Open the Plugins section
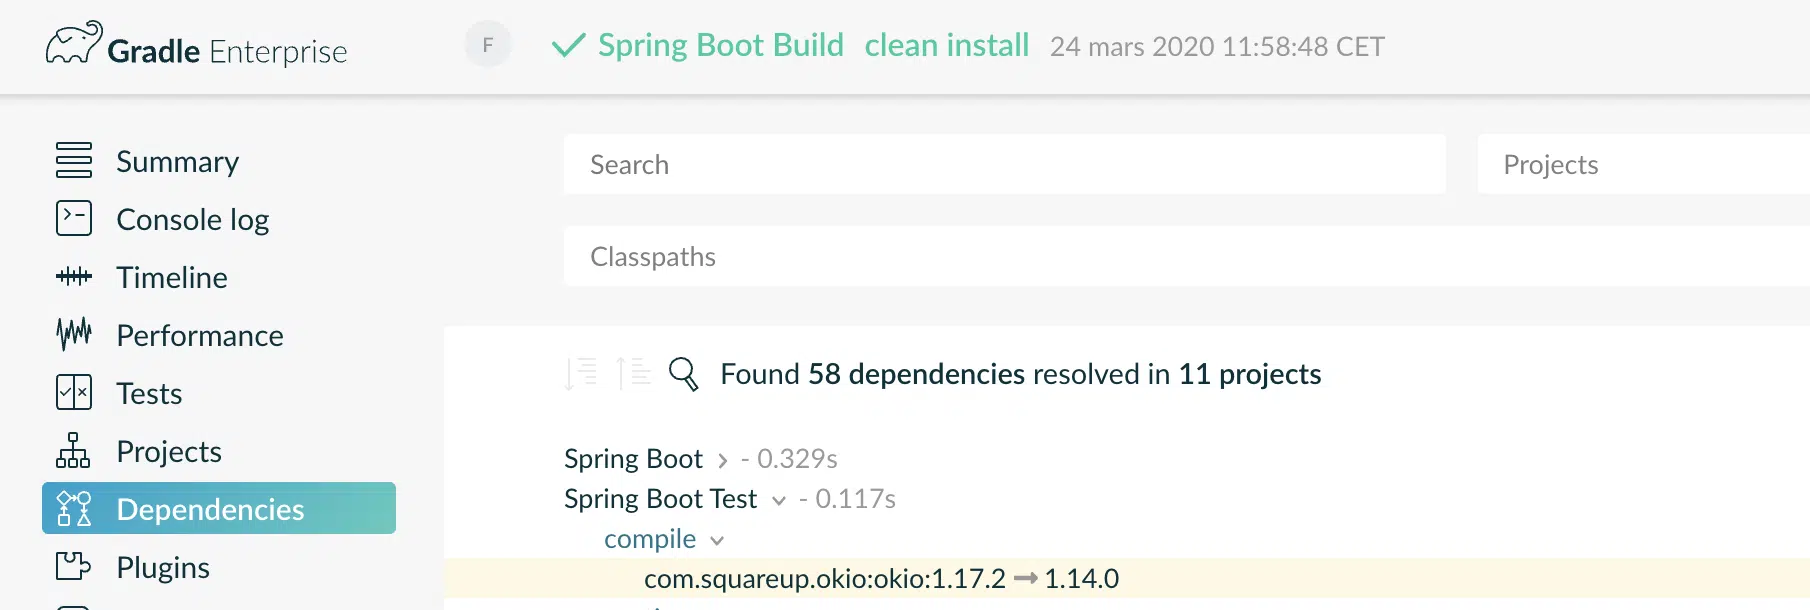Viewport: 1810px width, 610px height. [x=163, y=568]
